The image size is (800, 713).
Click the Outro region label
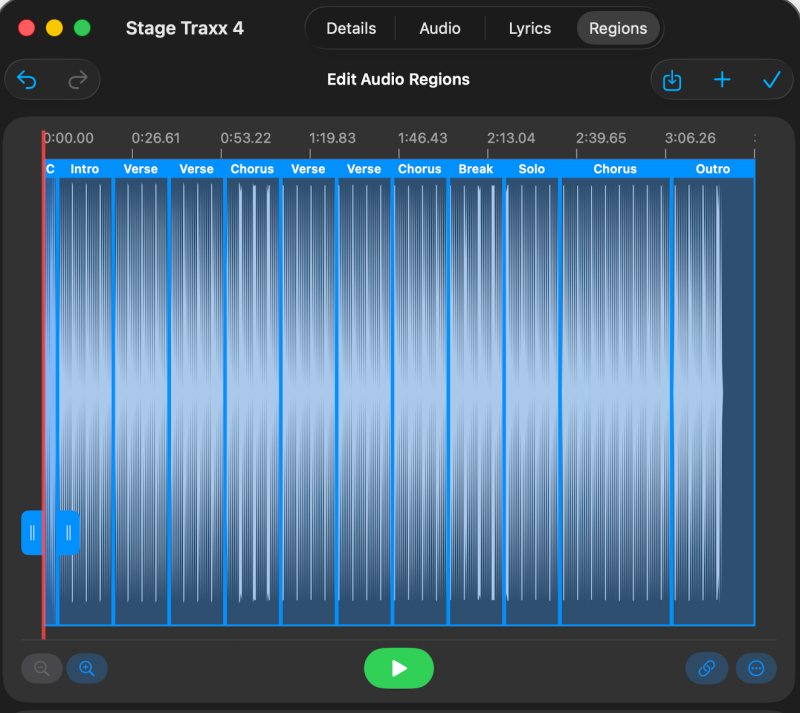click(712, 169)
